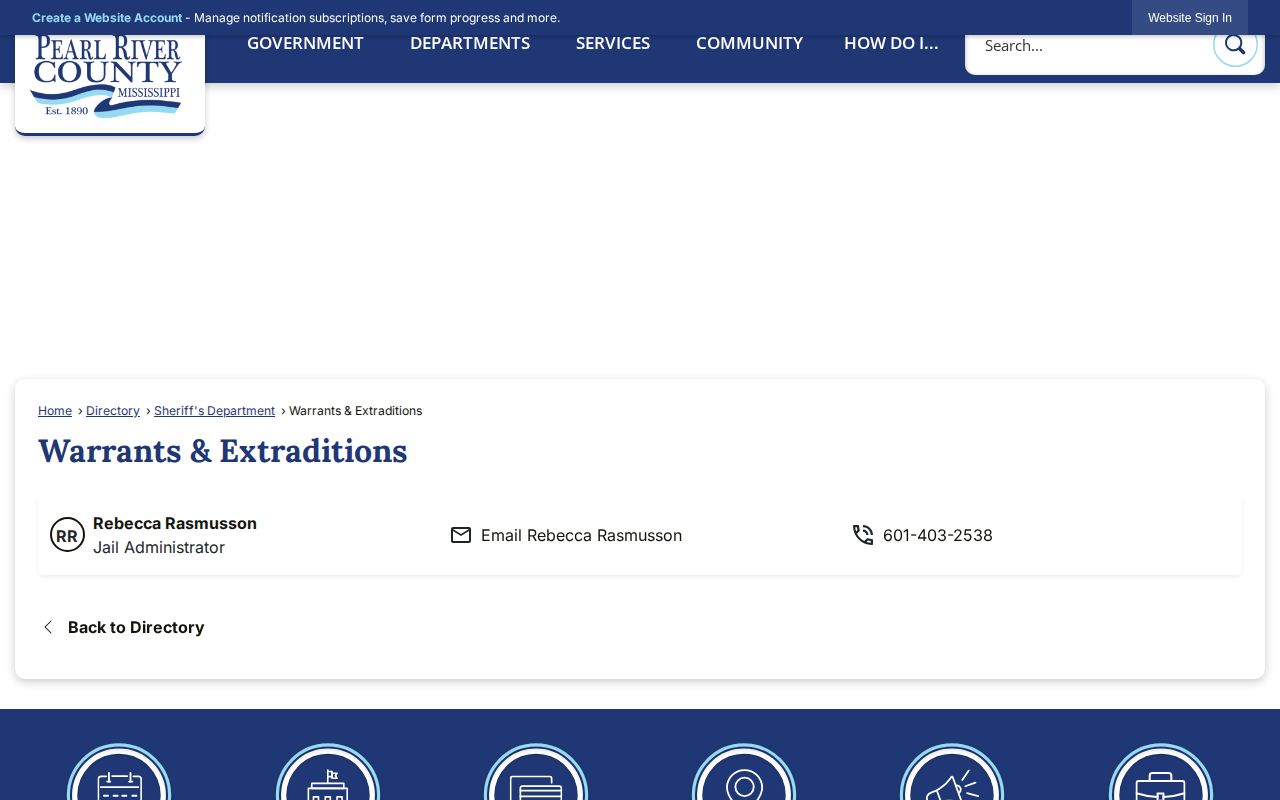Open the briefcase icon in the footer
This screenshot has width=1280, height=800.
tap(1161, 772)
